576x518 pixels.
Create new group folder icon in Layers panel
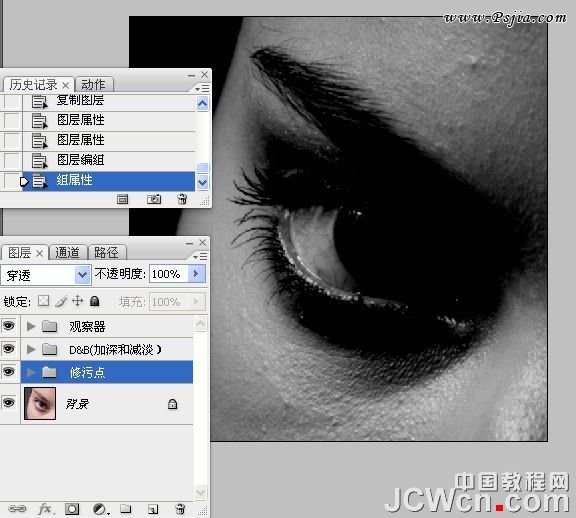coord(126,508)
